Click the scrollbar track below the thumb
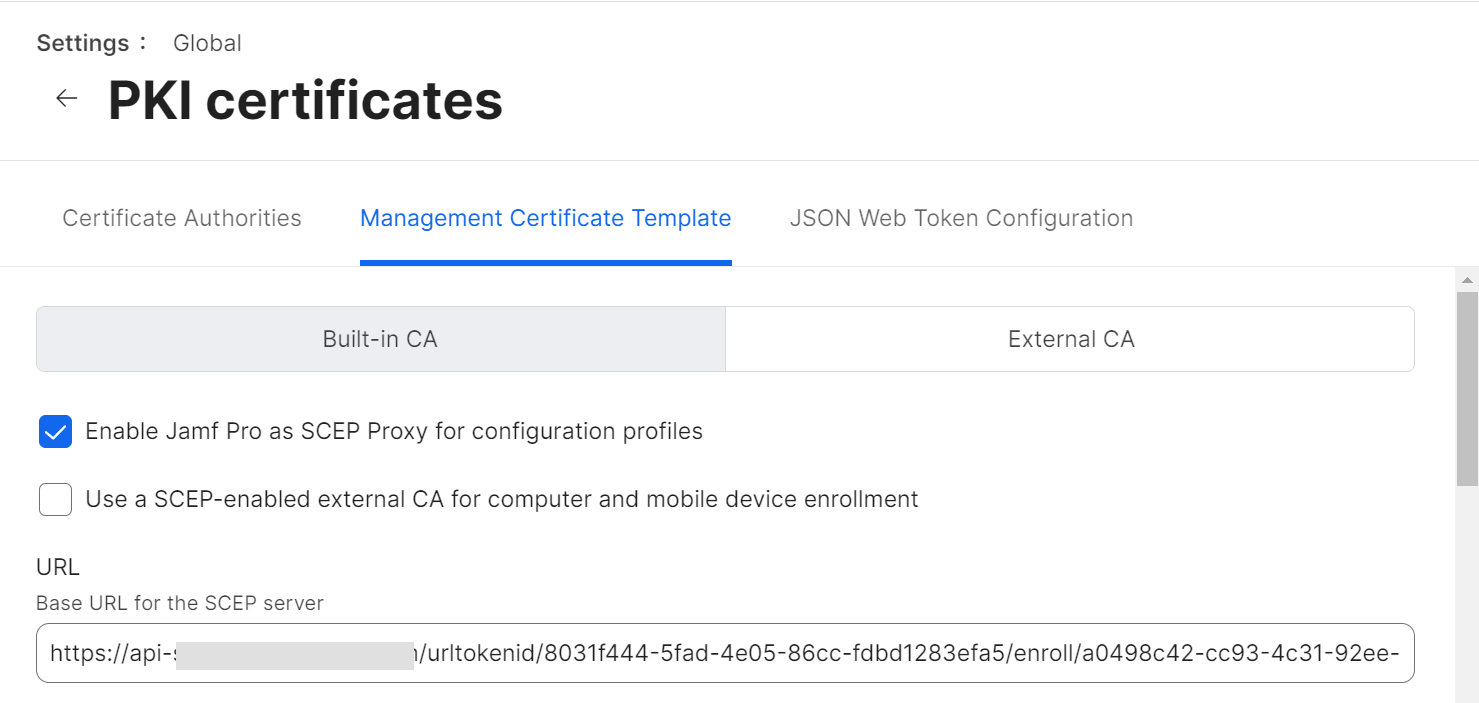 coord(1467,600)
